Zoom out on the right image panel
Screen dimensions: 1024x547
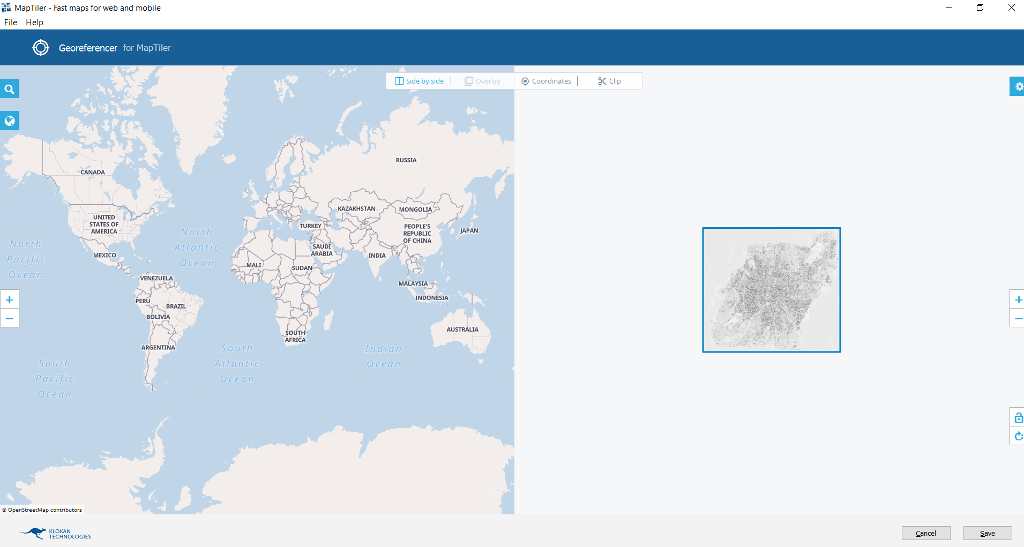1017,319
